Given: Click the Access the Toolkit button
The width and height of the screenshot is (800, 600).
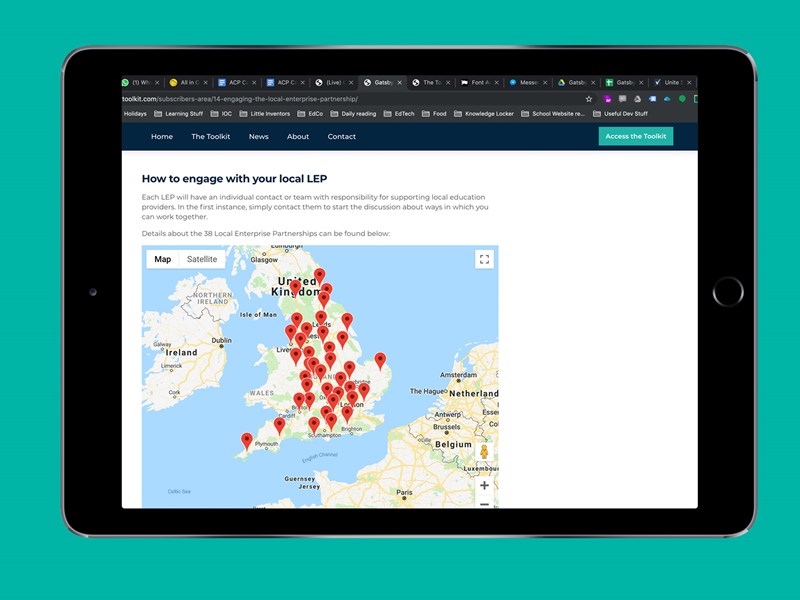Looking at the screenshot, I should coord(636,137).
